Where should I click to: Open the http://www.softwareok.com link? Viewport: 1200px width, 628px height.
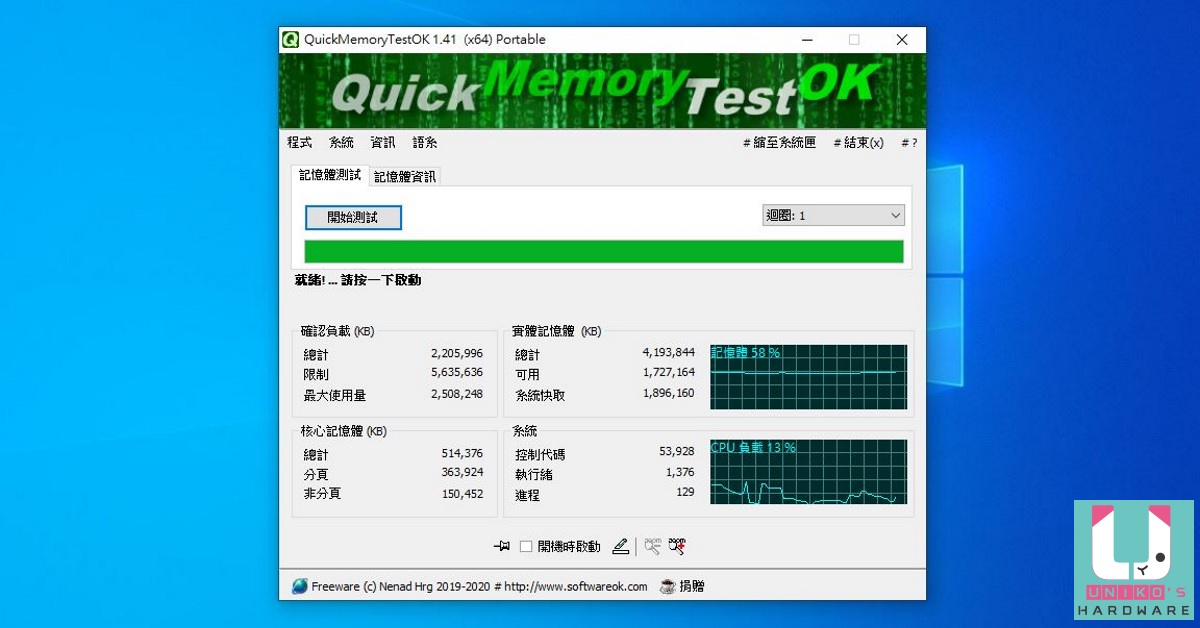[x=575, y=586]
